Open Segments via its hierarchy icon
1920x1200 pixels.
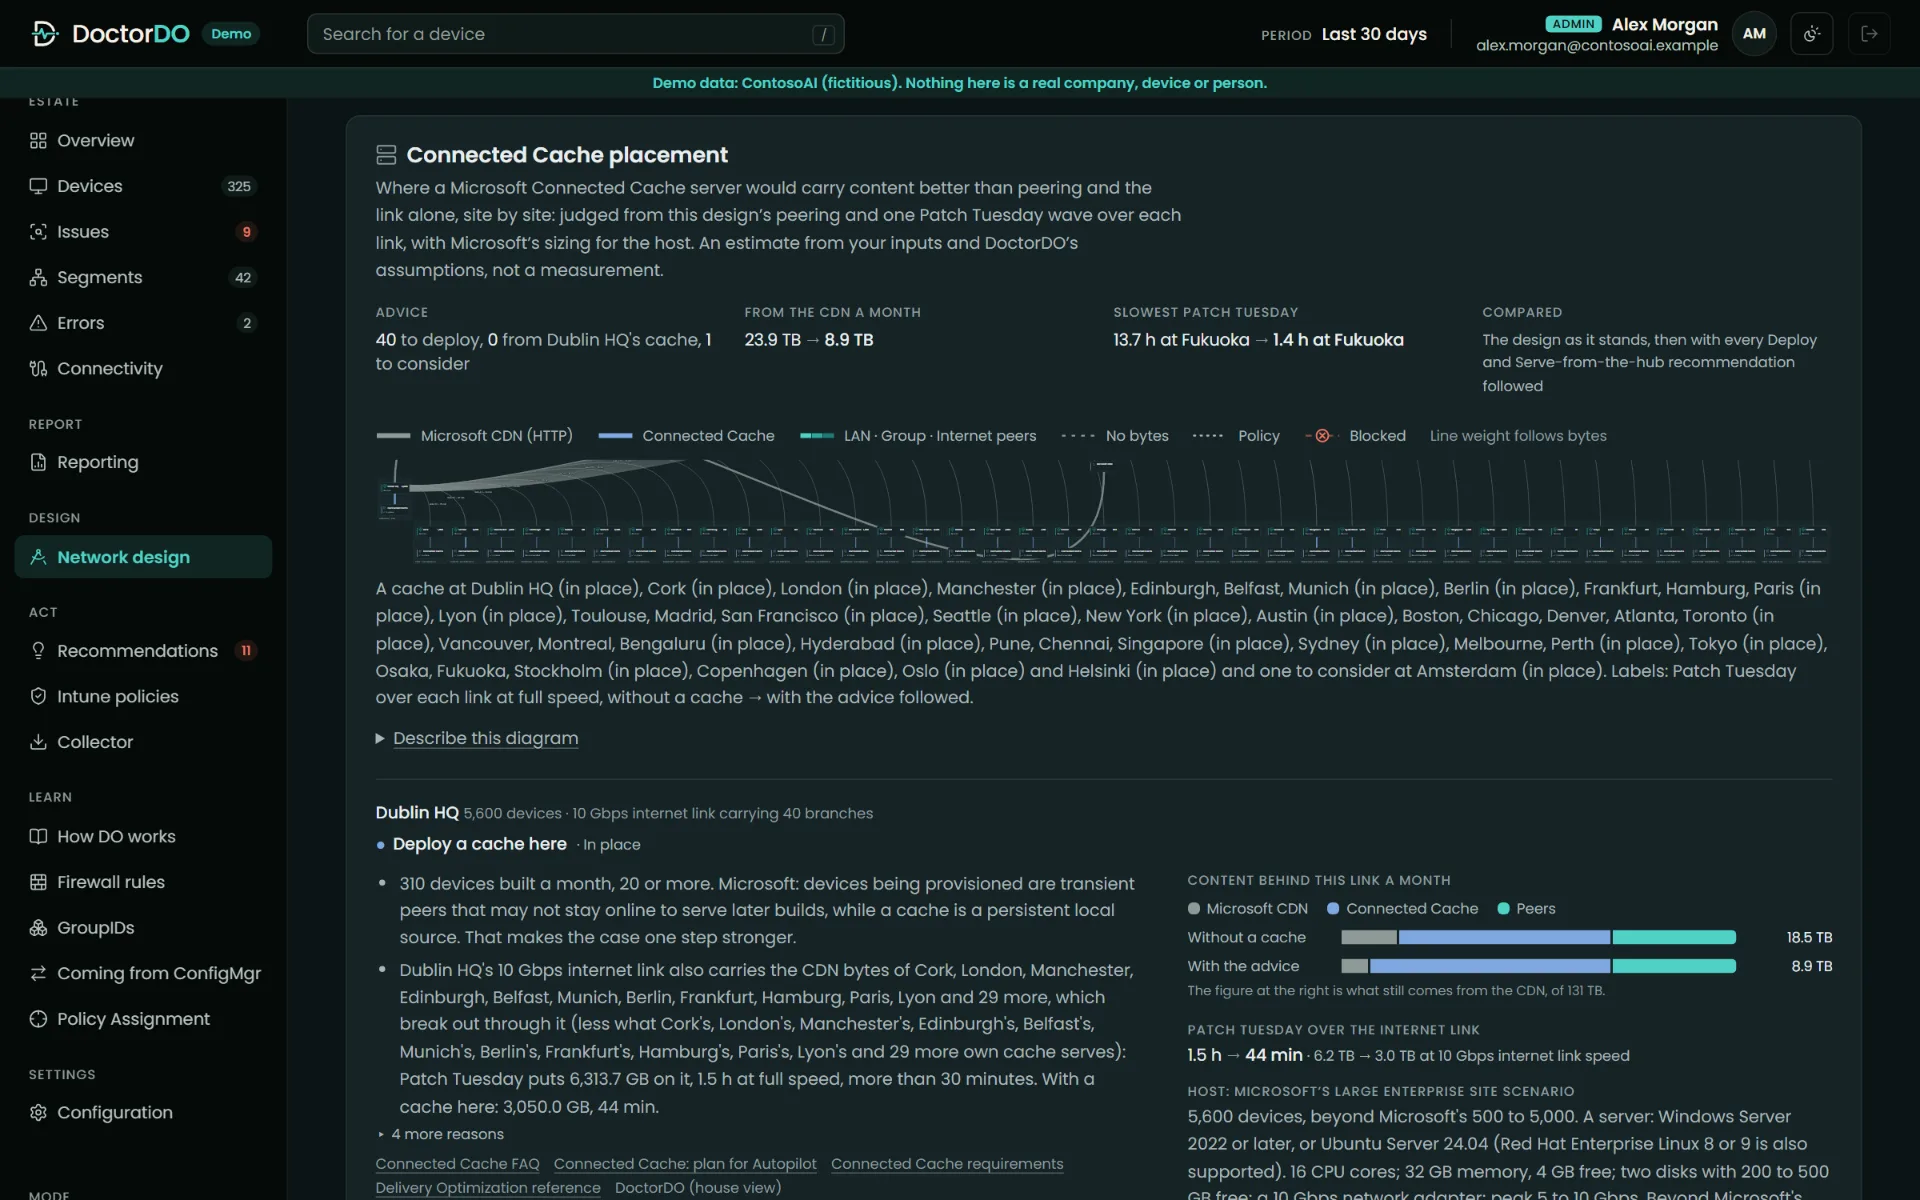pyautogui.click(x=38, y=277)
